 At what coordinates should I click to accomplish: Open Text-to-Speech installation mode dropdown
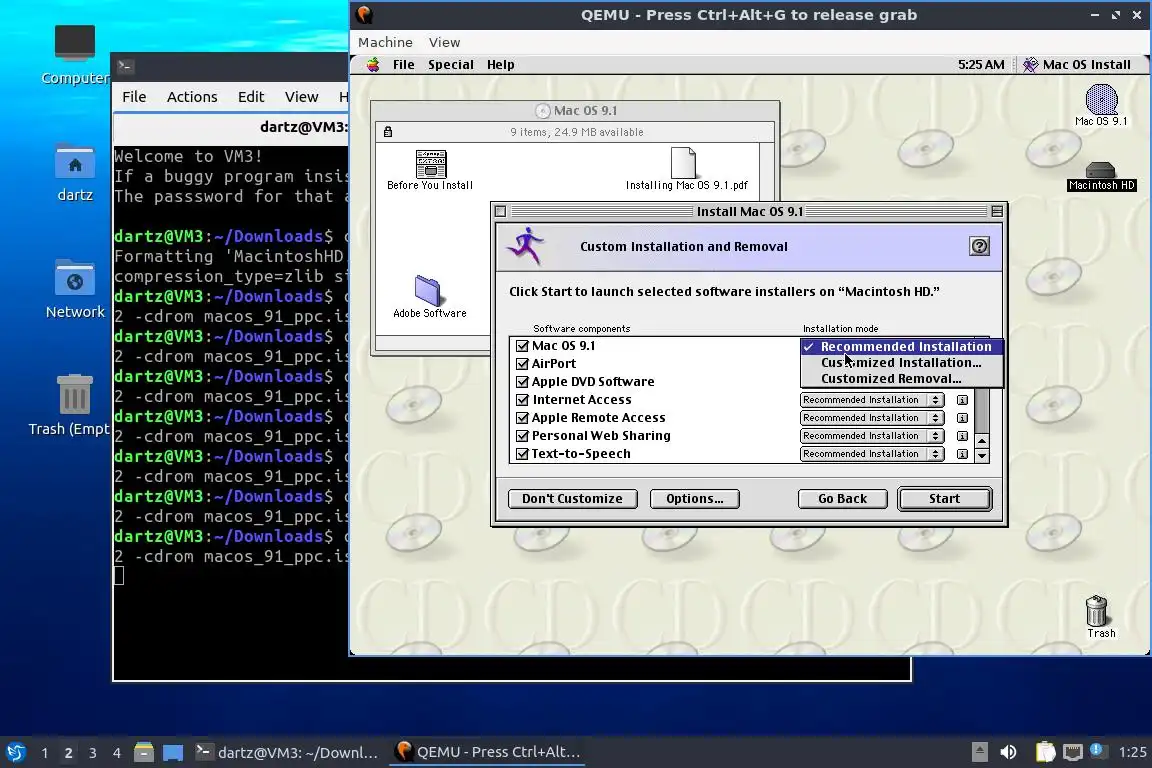pyautogui.click(x=871, y=454)
